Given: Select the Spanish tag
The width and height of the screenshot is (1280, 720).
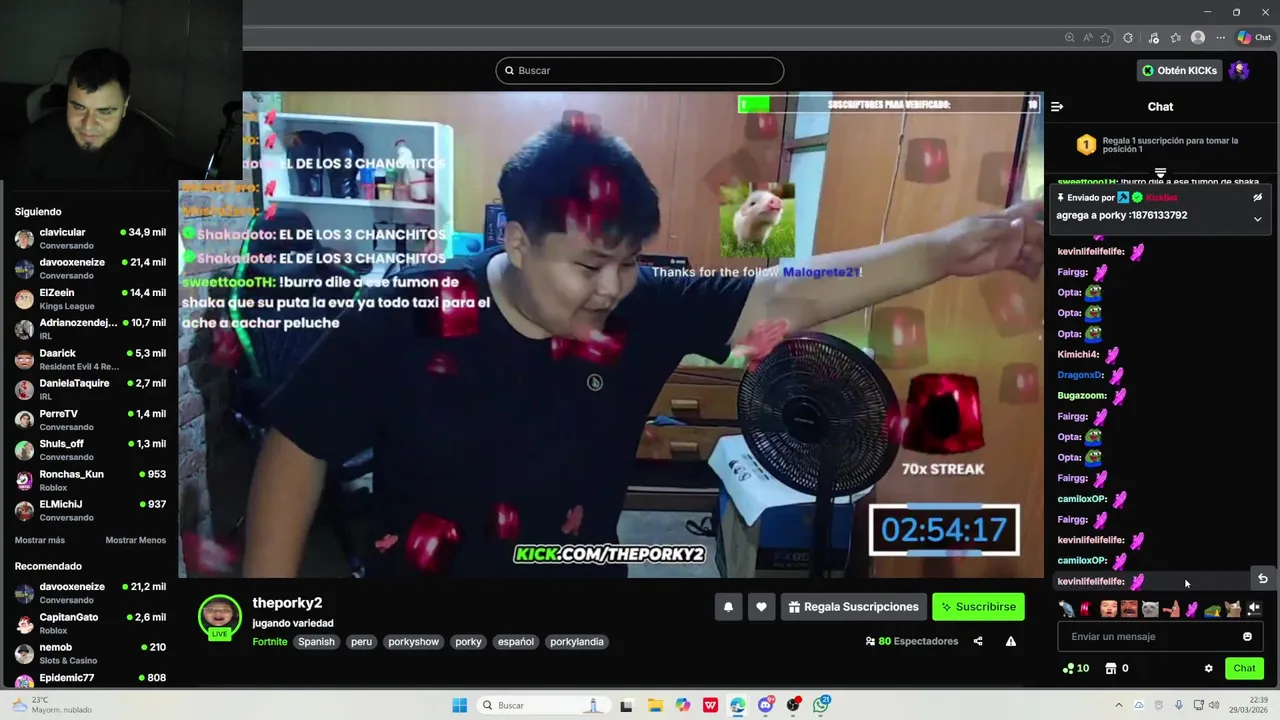Looking at the screenshot, I should (x=316, y=642).
